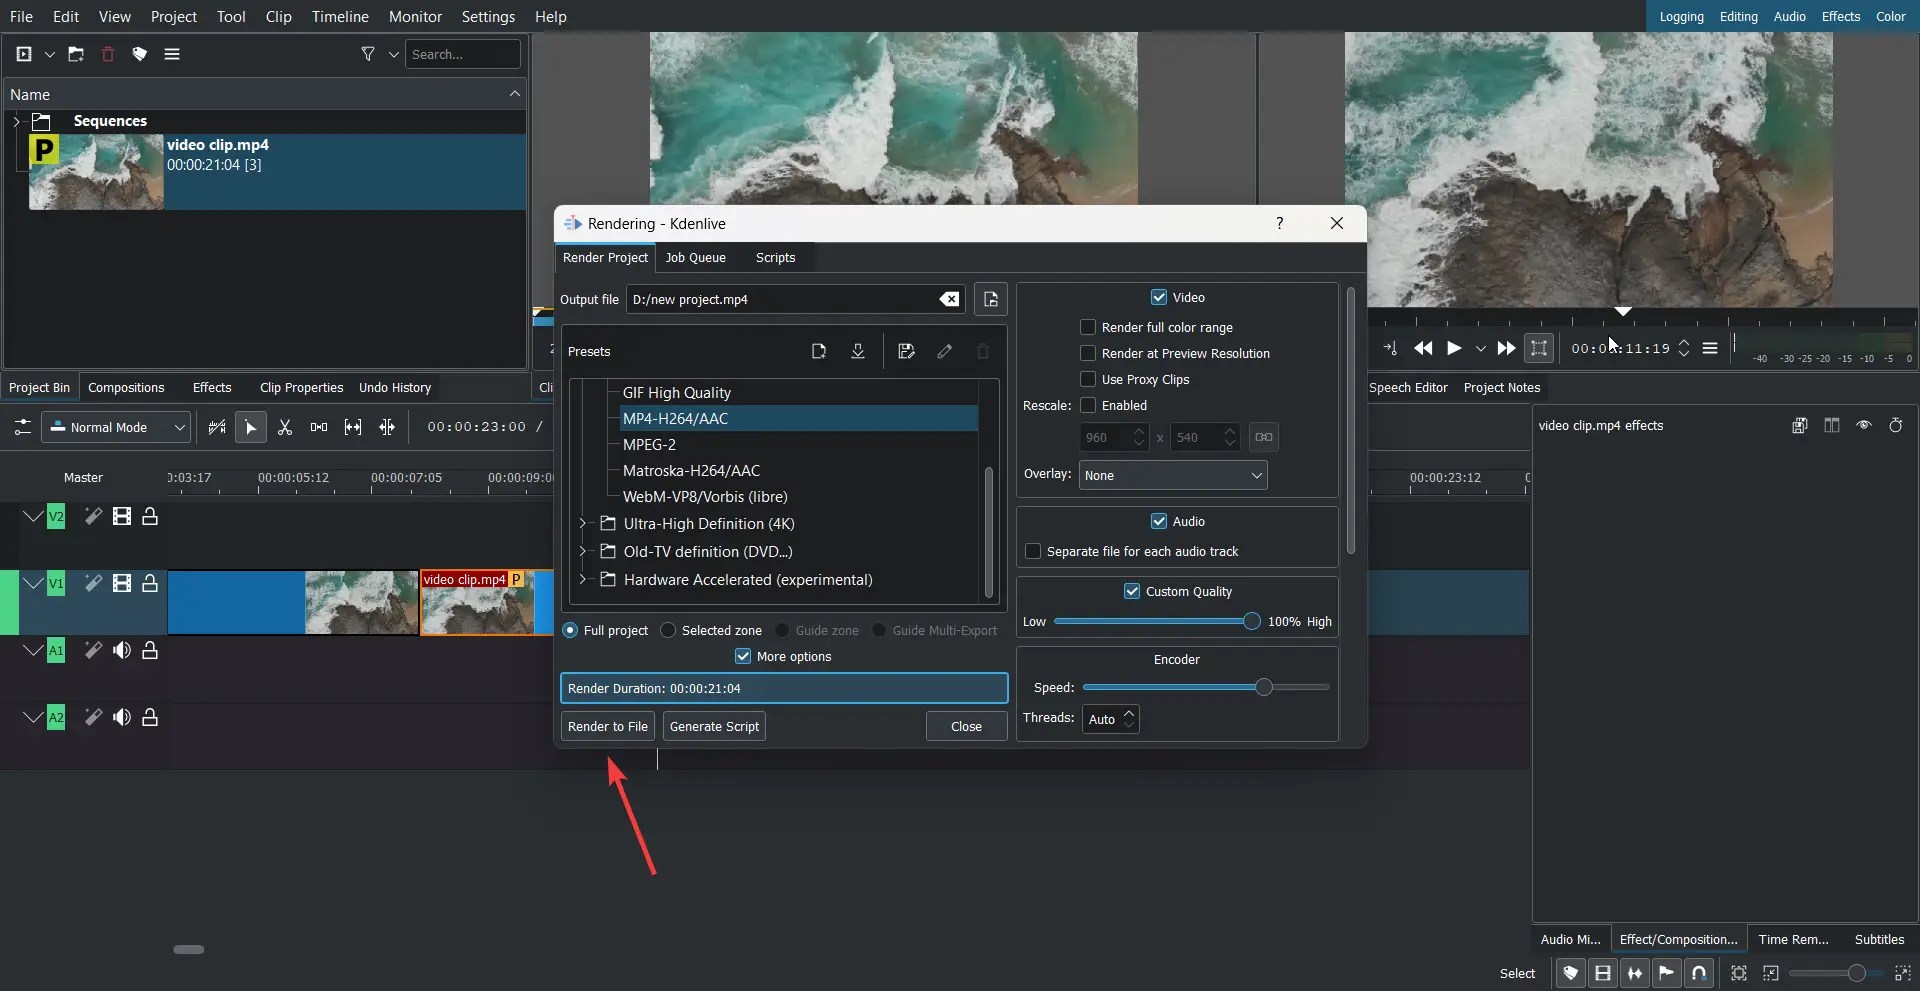
Task: Open the Monitor menu
Action: pos(416,16)
